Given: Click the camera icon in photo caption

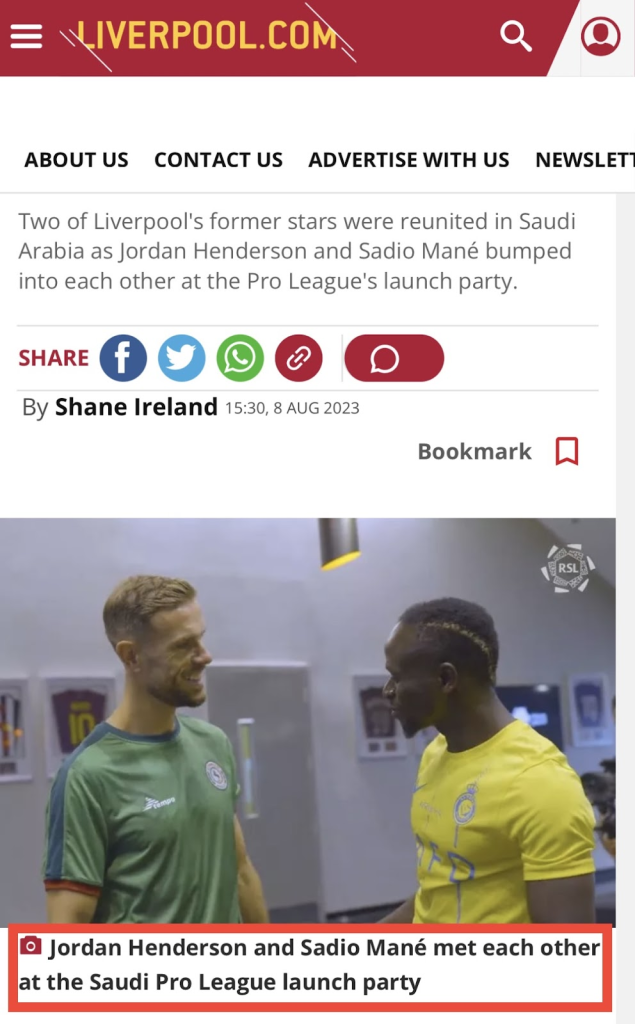Looking at the screenshot, I should [x=30, y=945].
